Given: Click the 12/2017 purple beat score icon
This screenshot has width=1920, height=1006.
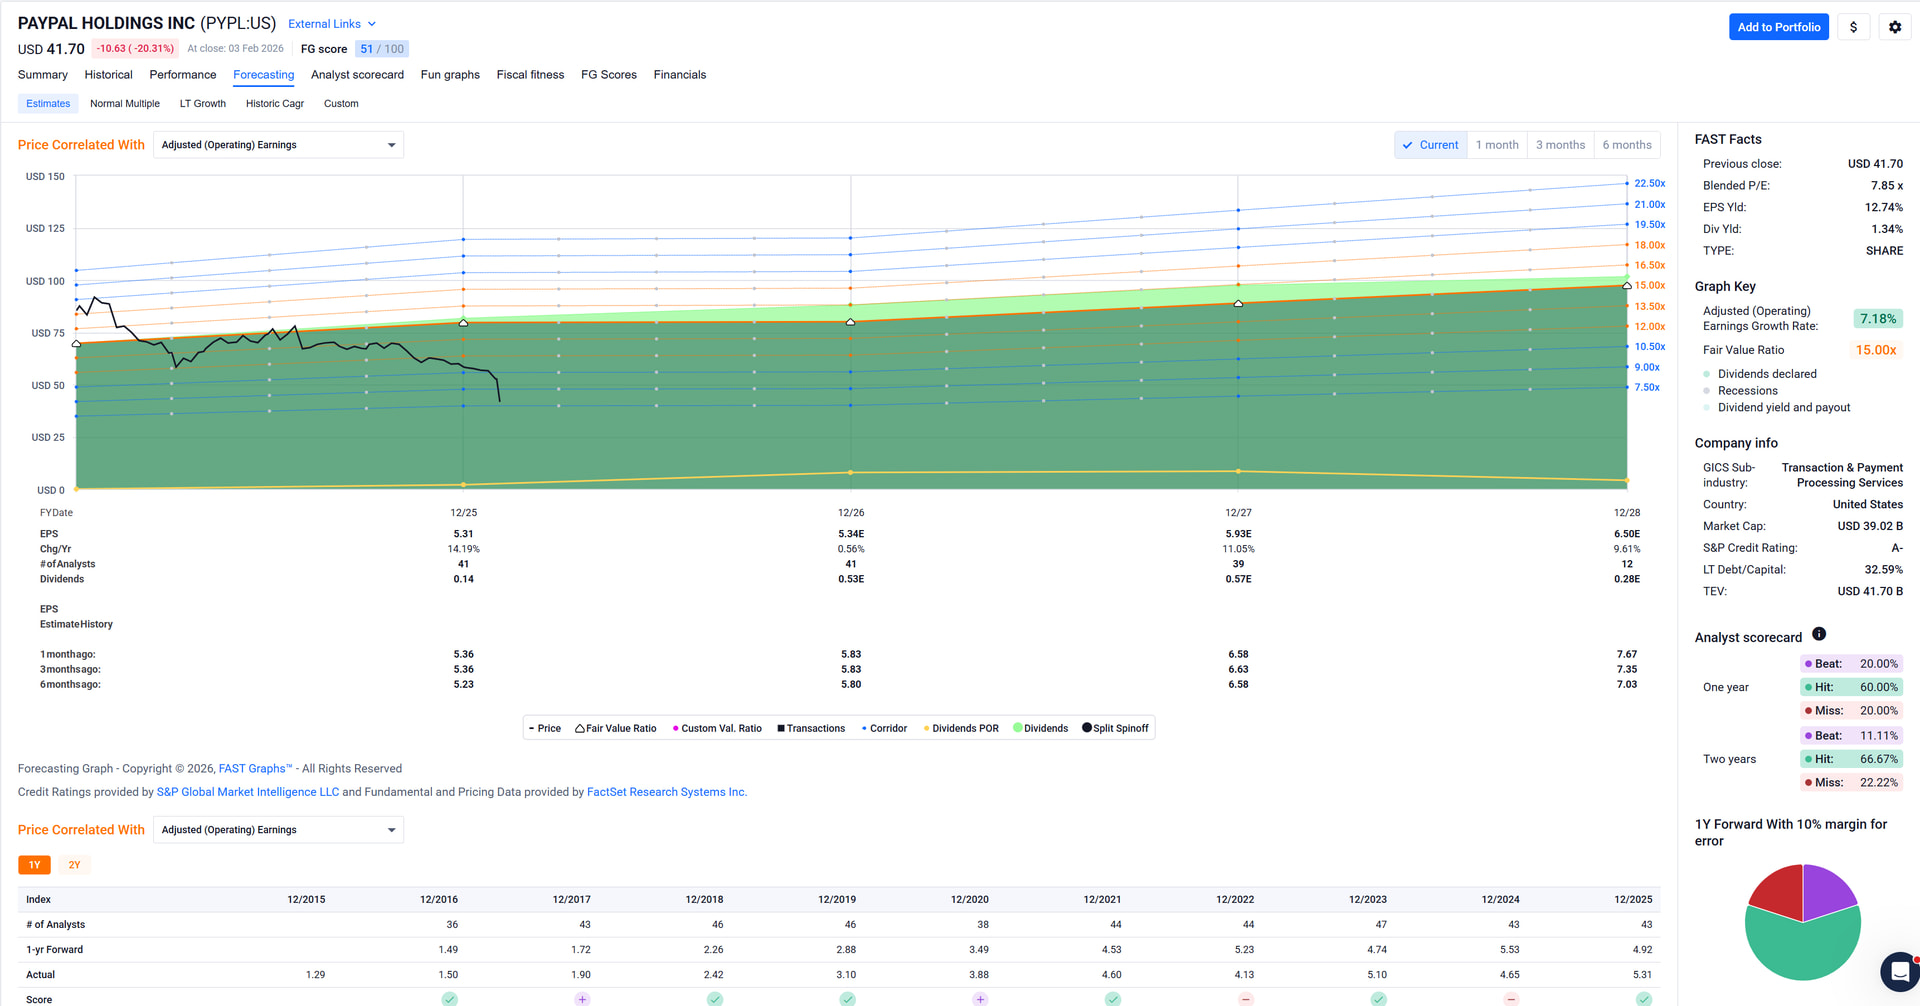Looking at the screenshot, I should pos(582,999).
